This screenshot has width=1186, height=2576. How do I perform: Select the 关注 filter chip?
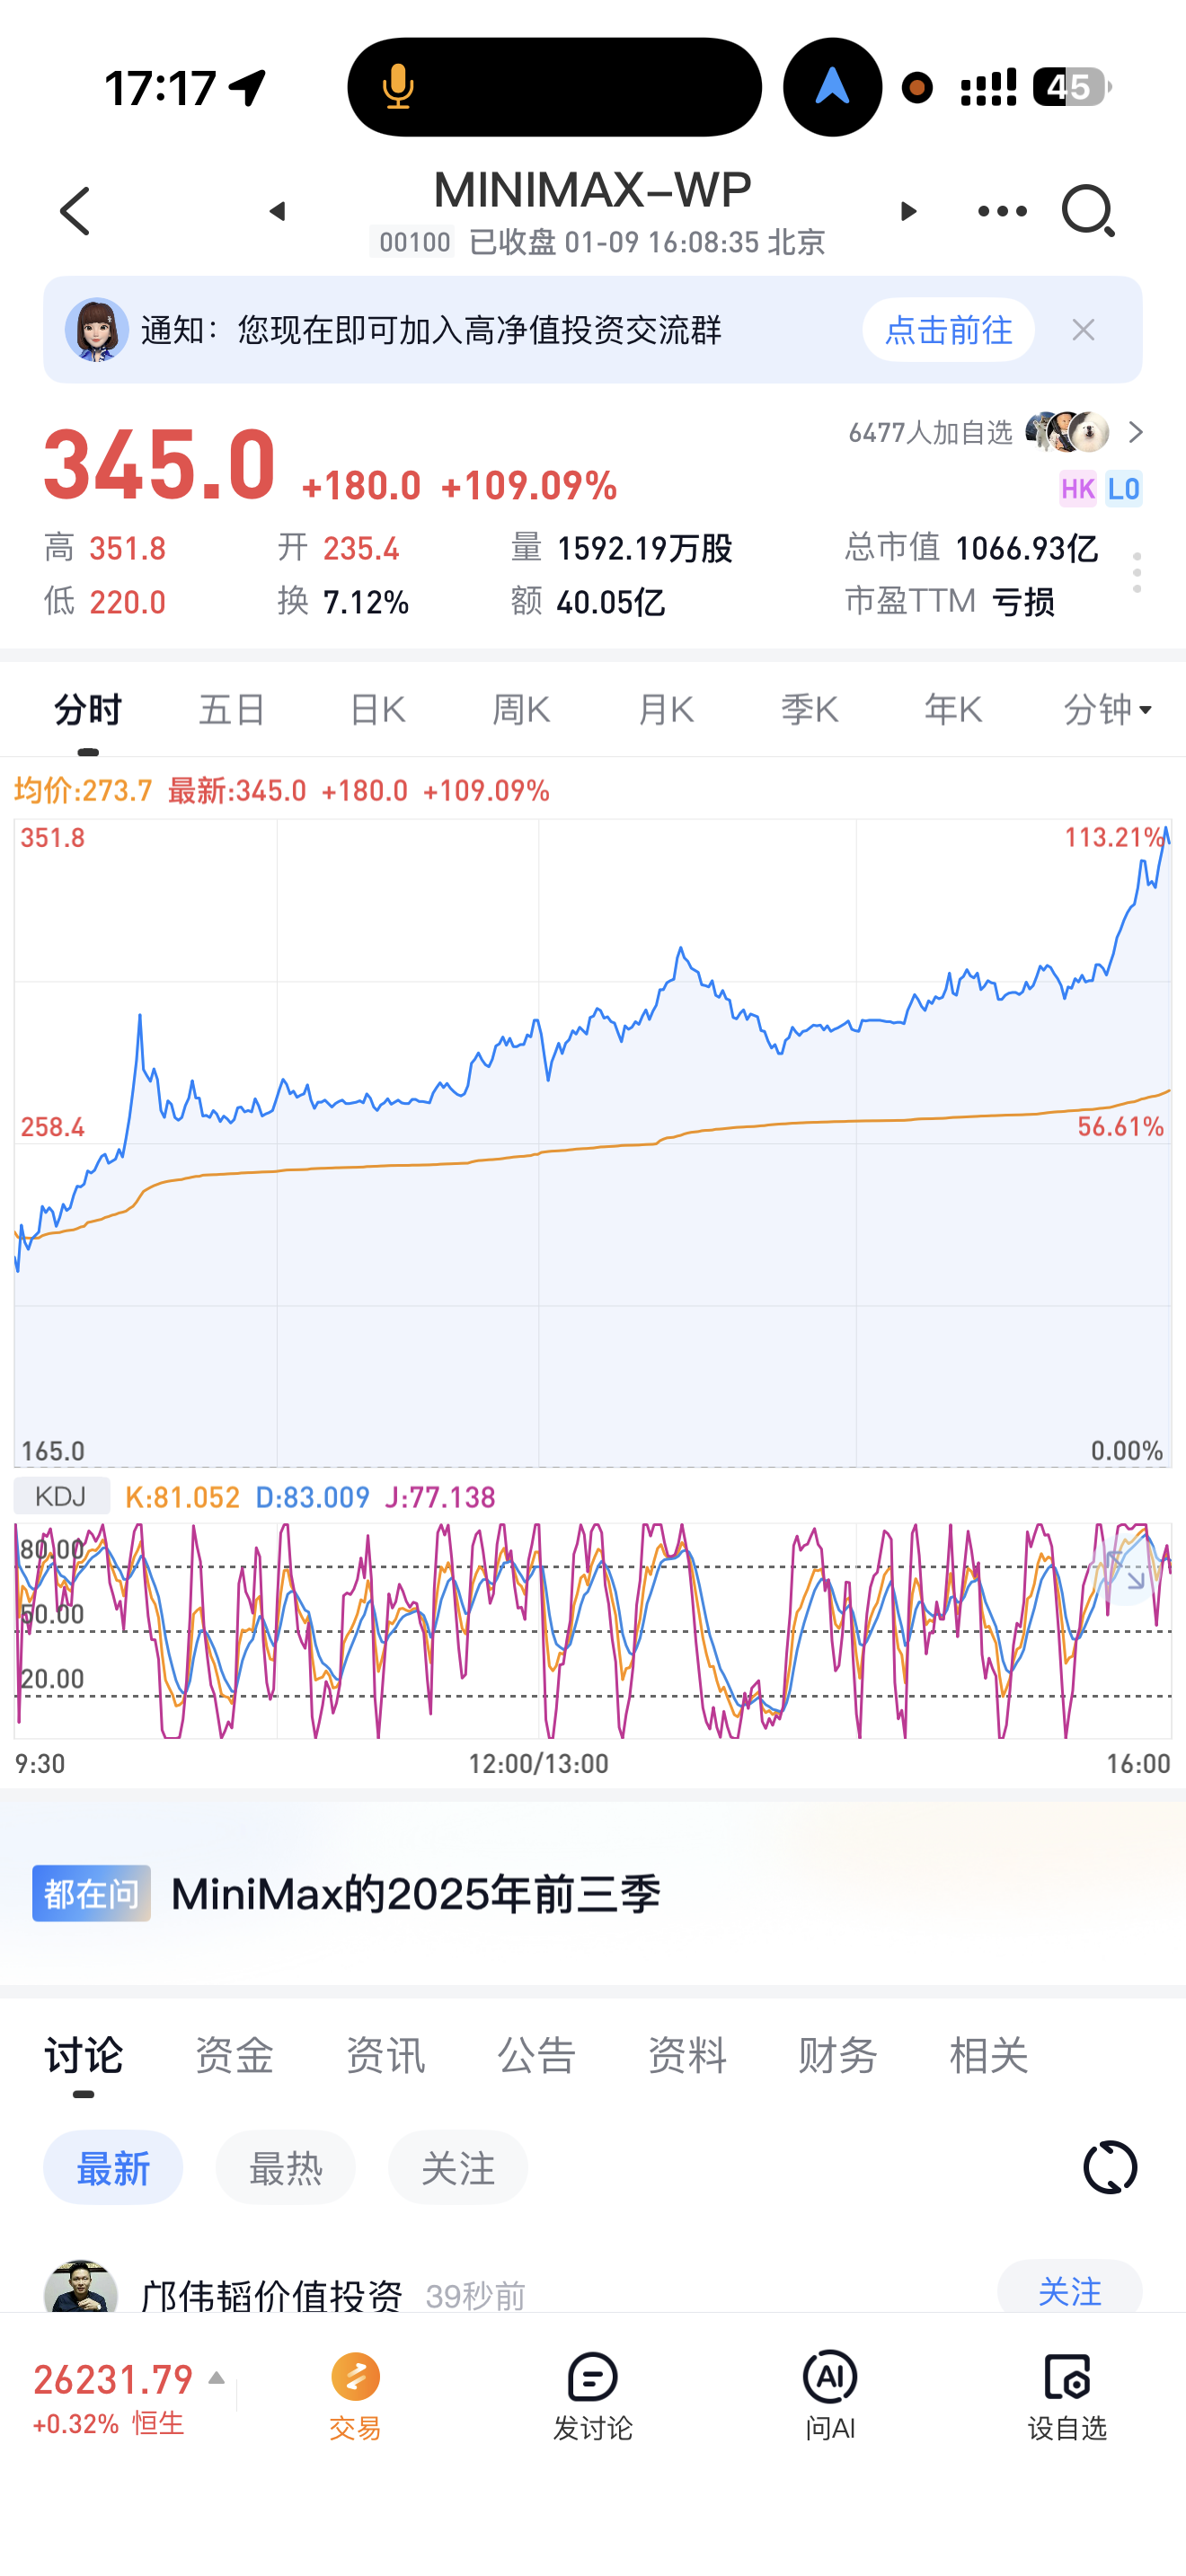coord(457,2168)
